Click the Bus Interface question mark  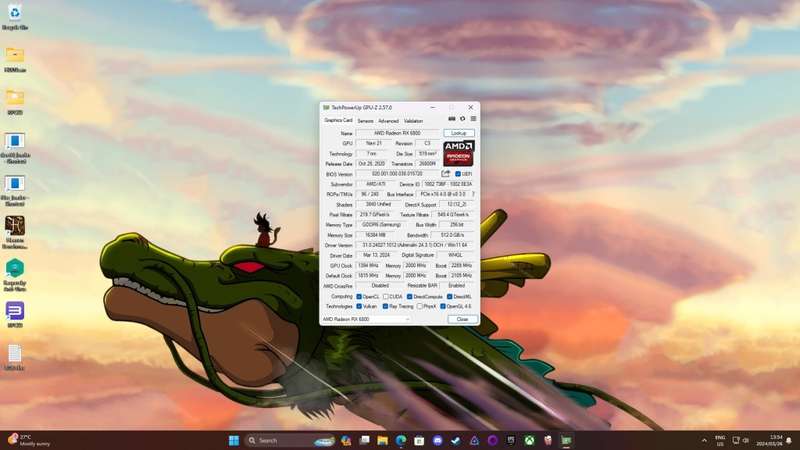(473, 194)
